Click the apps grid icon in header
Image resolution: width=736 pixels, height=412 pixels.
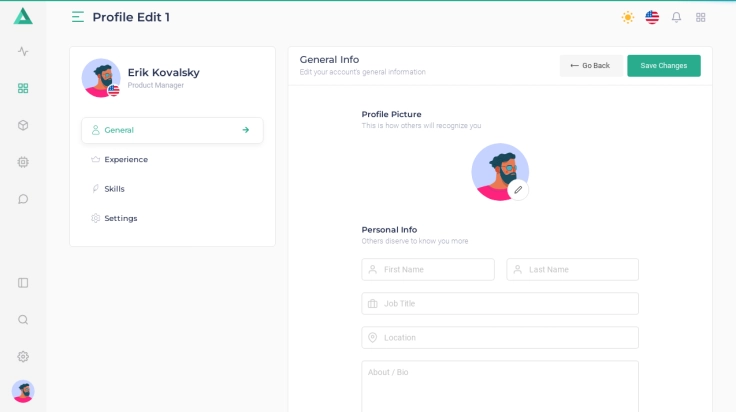point(701,17)
